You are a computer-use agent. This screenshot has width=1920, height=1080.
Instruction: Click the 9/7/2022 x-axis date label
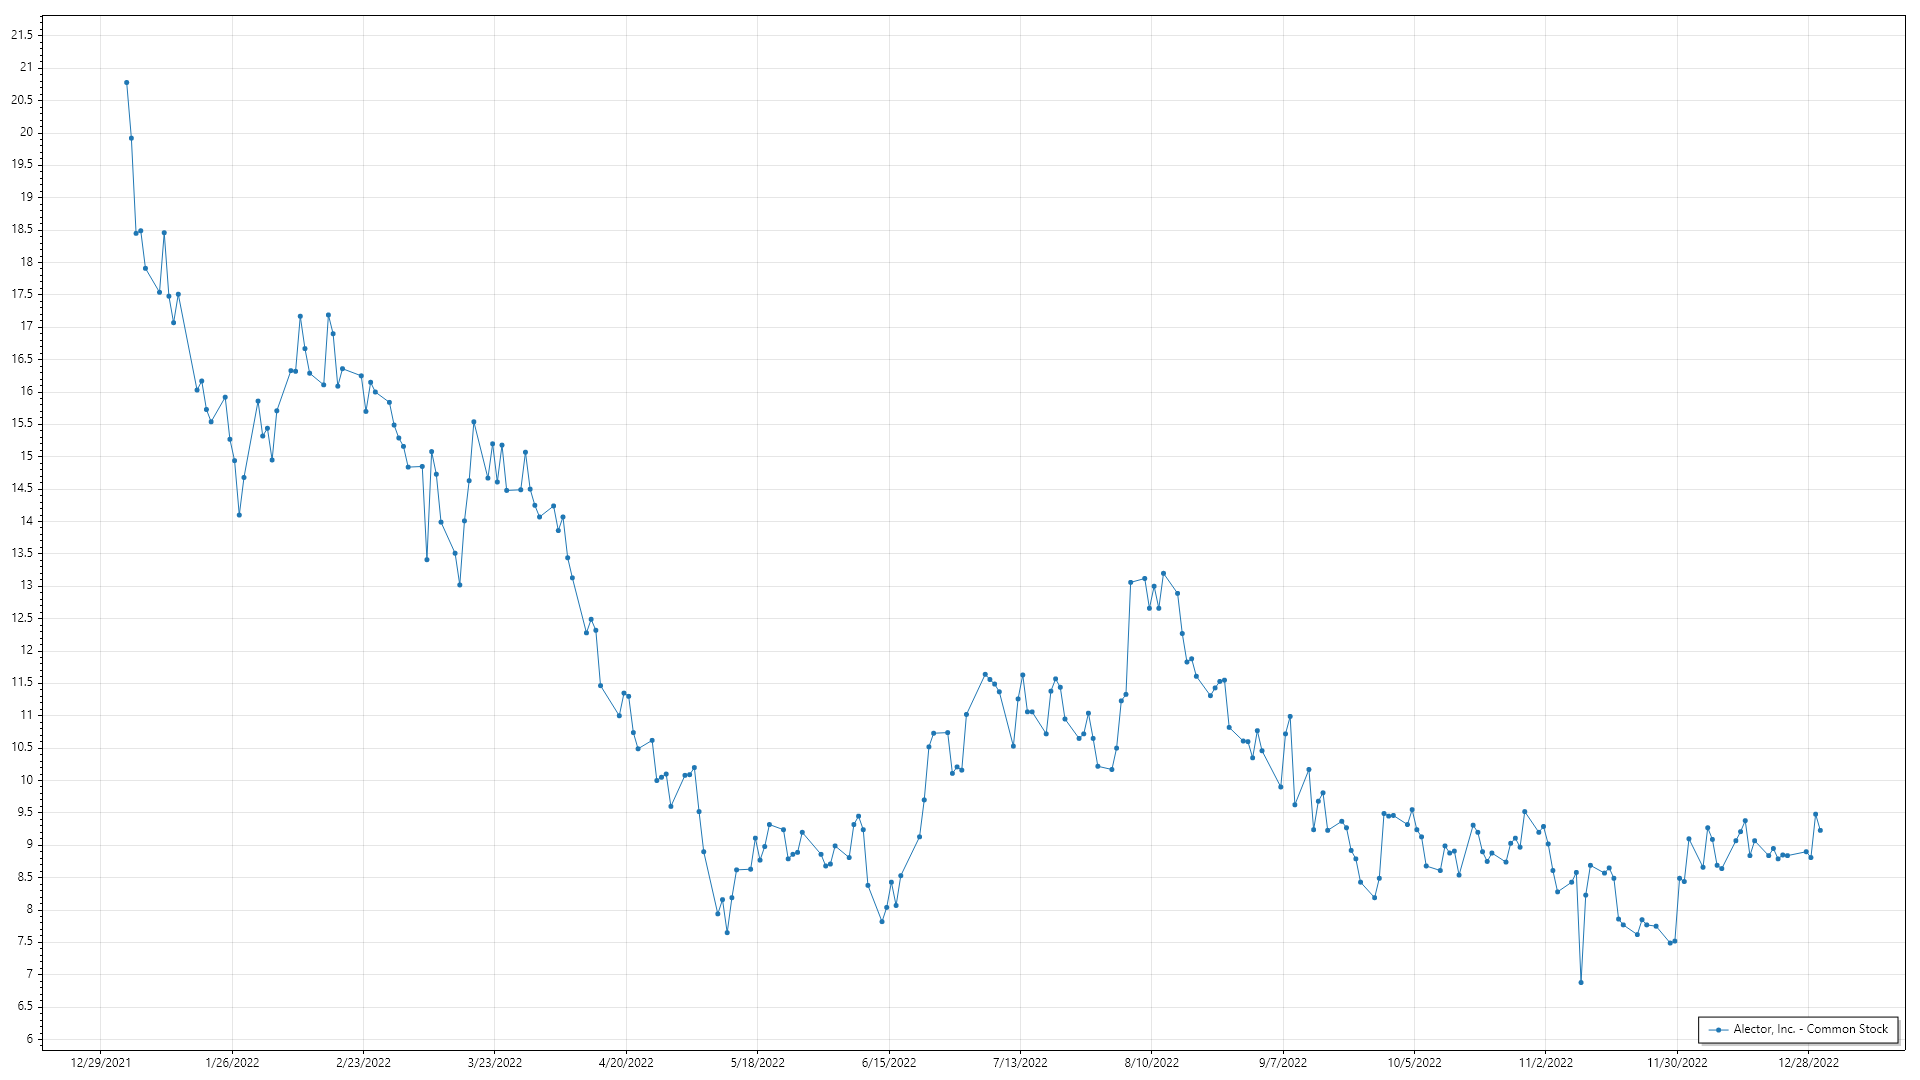point(1283,1063)
